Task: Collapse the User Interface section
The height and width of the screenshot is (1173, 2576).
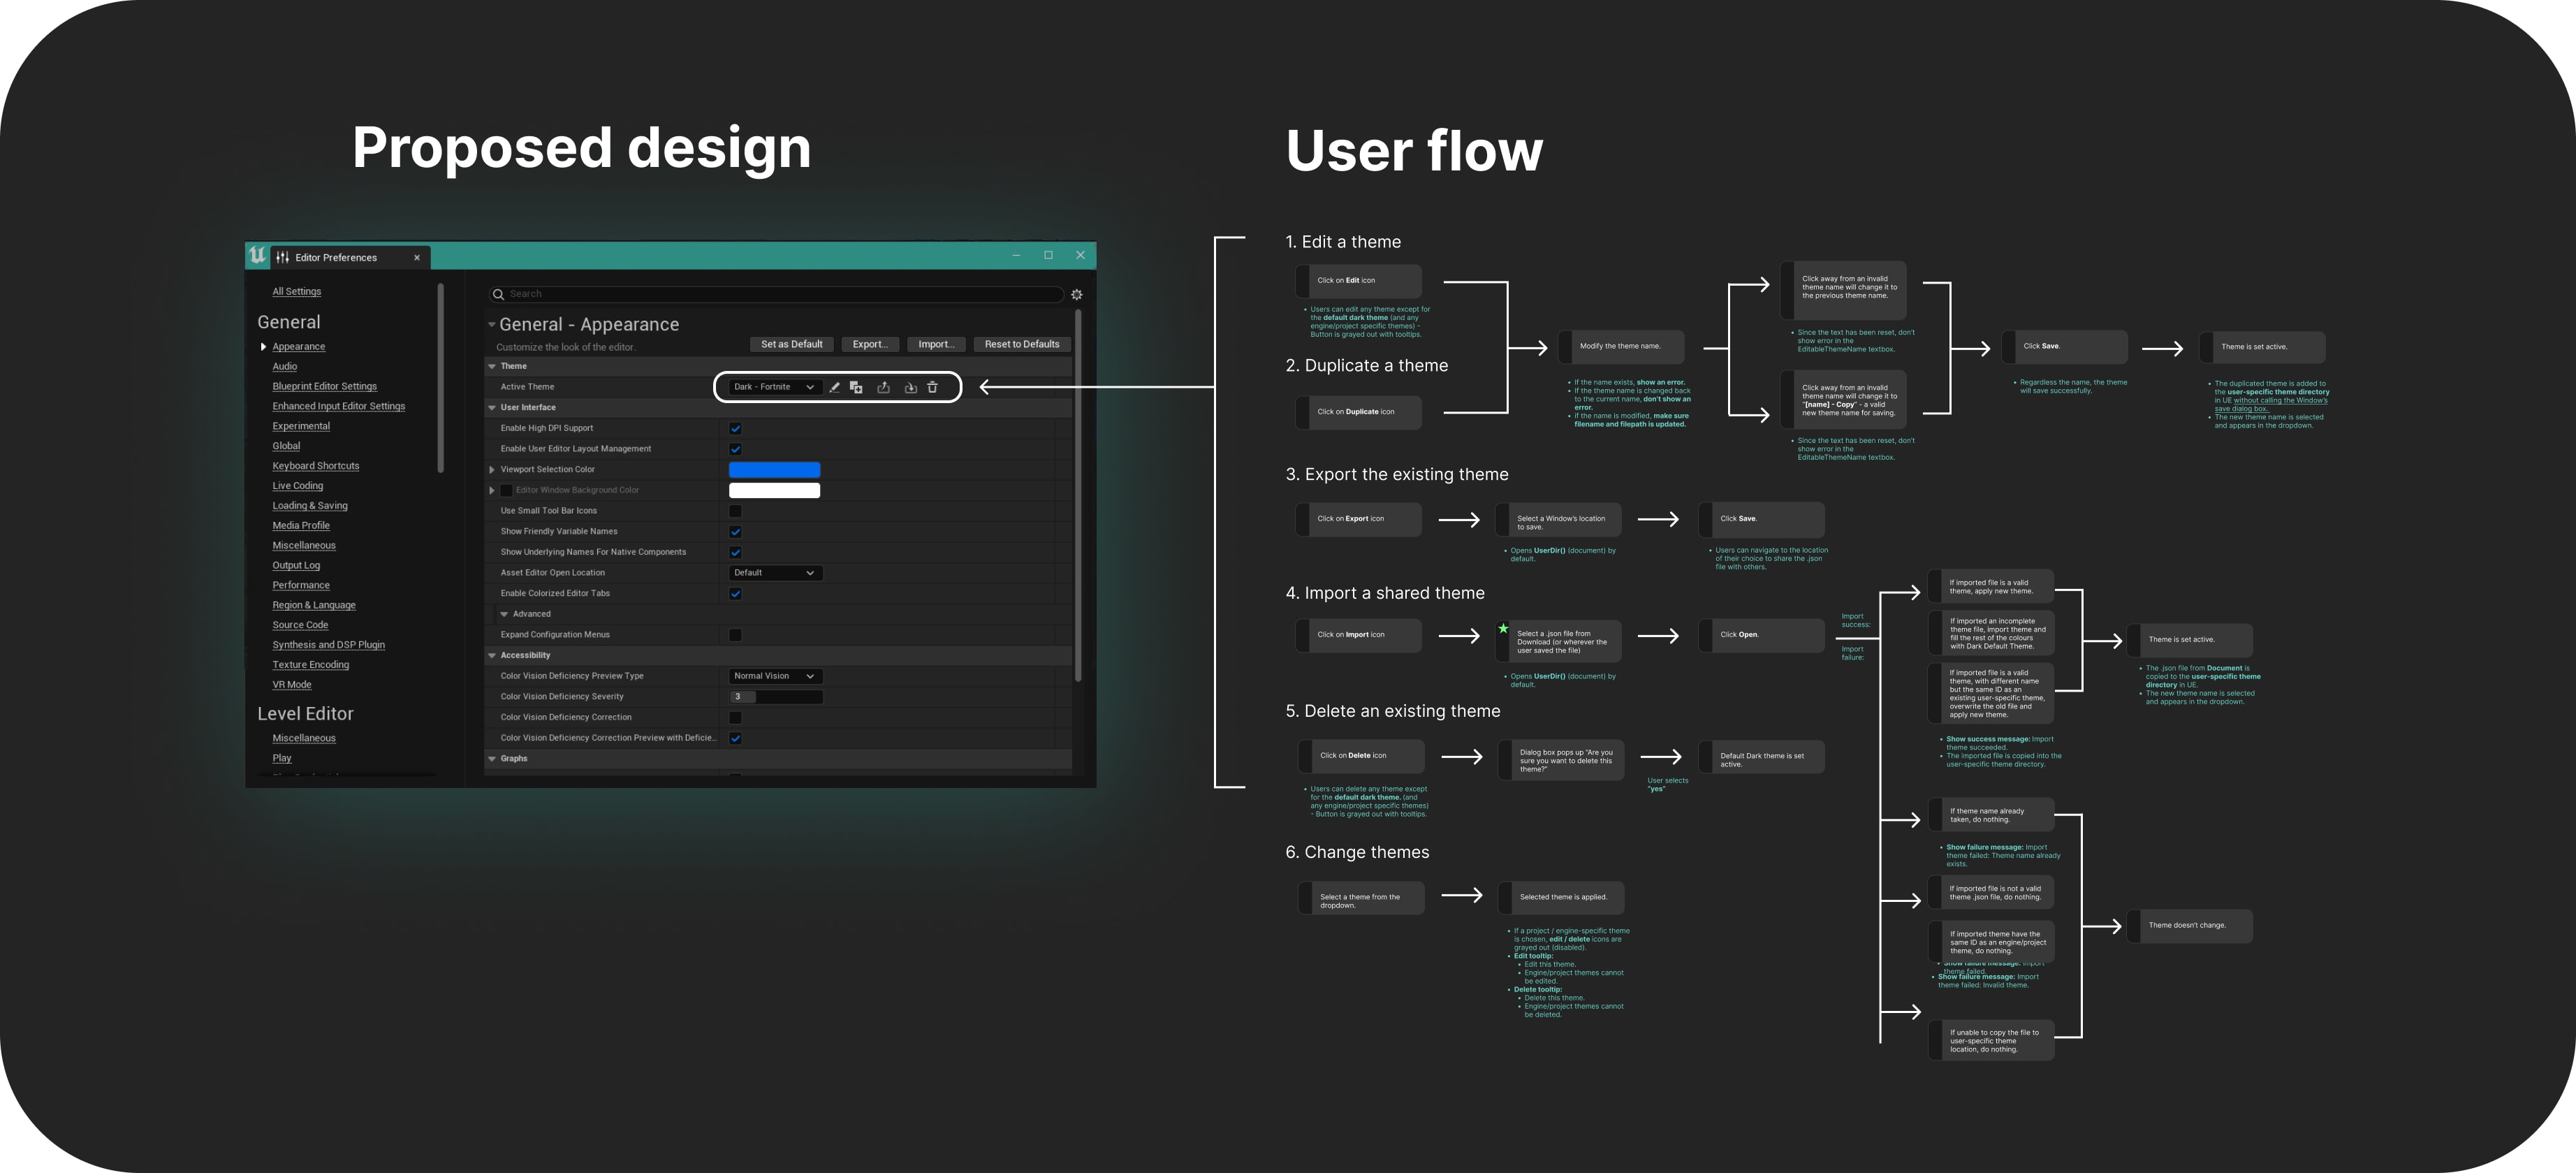Action: pos(492,408)
